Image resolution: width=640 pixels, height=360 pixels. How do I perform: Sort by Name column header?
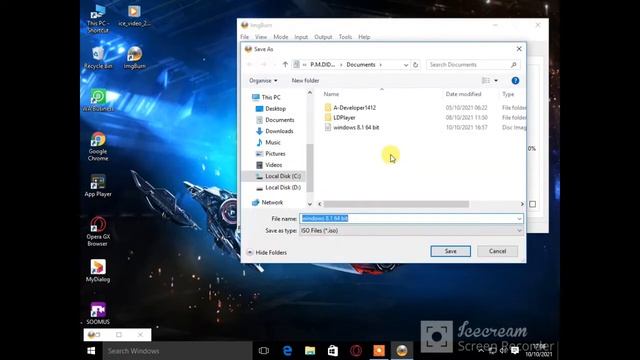pyautogui.click(x=331, y=94)
